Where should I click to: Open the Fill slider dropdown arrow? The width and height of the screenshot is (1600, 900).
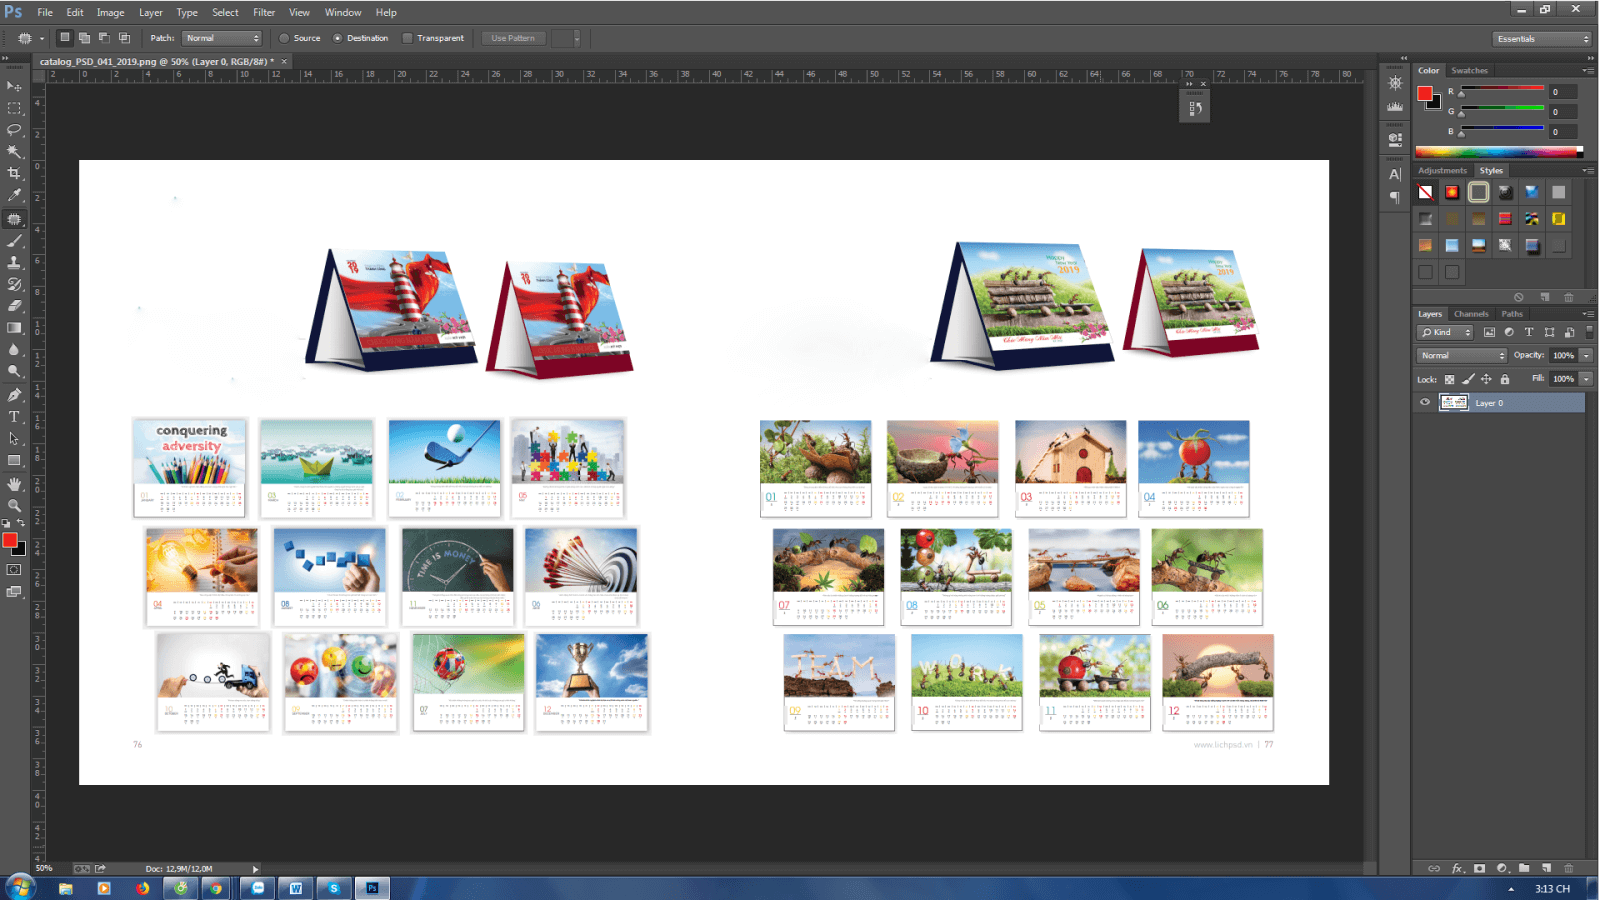(1586, 379)
